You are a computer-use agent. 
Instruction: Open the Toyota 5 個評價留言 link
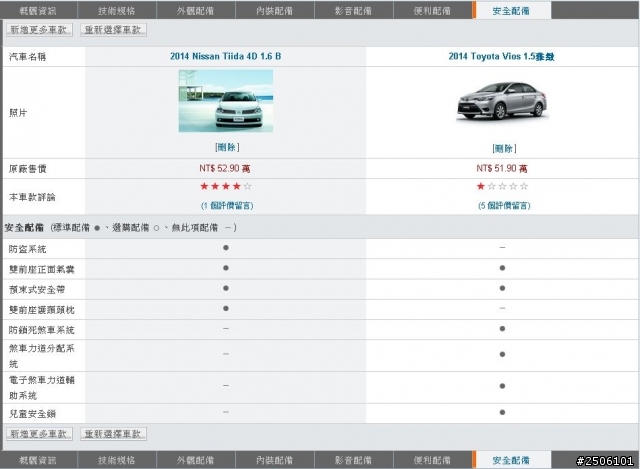coord(504,205)
